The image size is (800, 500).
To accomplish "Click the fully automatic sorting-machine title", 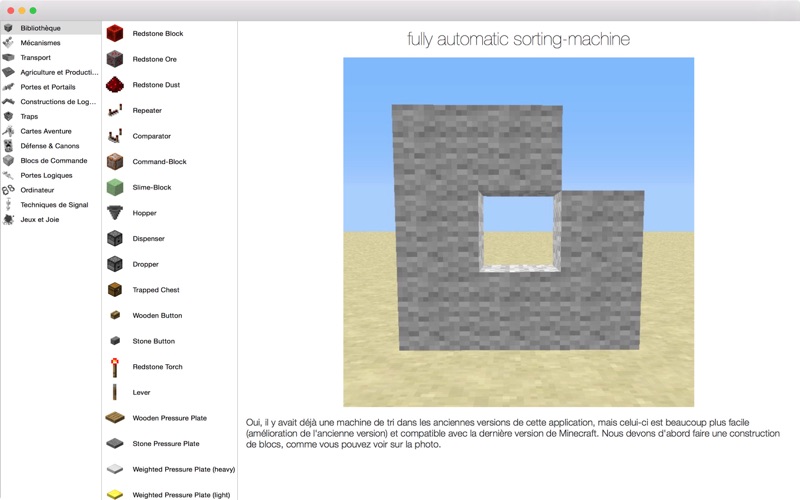I will coord(518,39).
